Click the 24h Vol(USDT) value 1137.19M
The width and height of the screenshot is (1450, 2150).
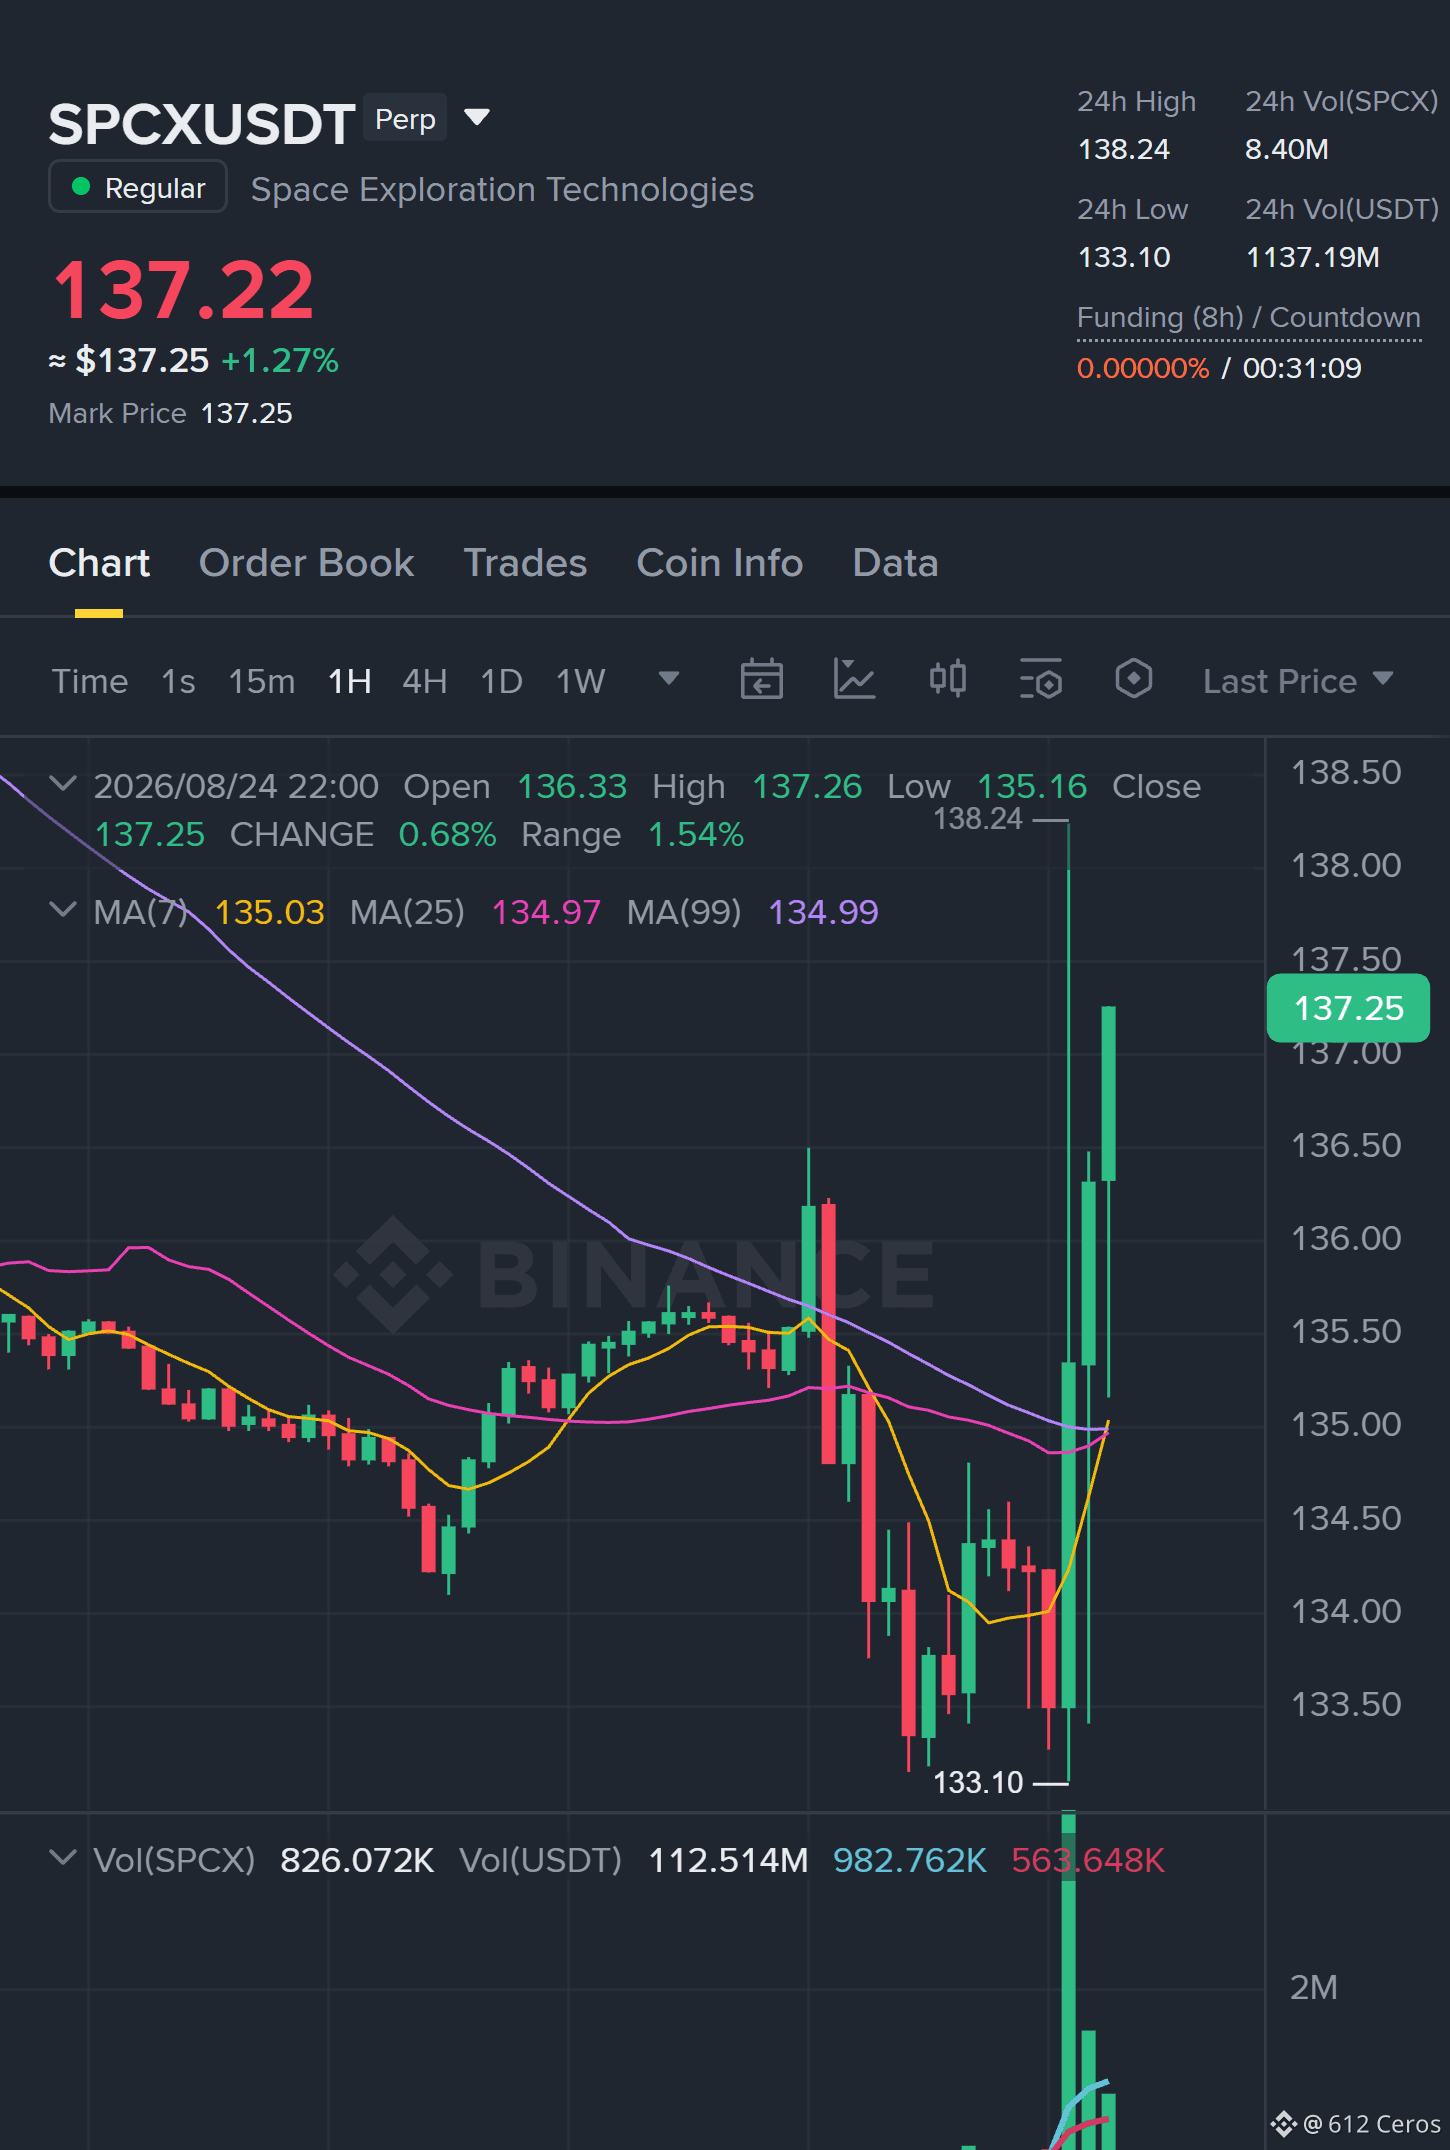pos(1313,257)
